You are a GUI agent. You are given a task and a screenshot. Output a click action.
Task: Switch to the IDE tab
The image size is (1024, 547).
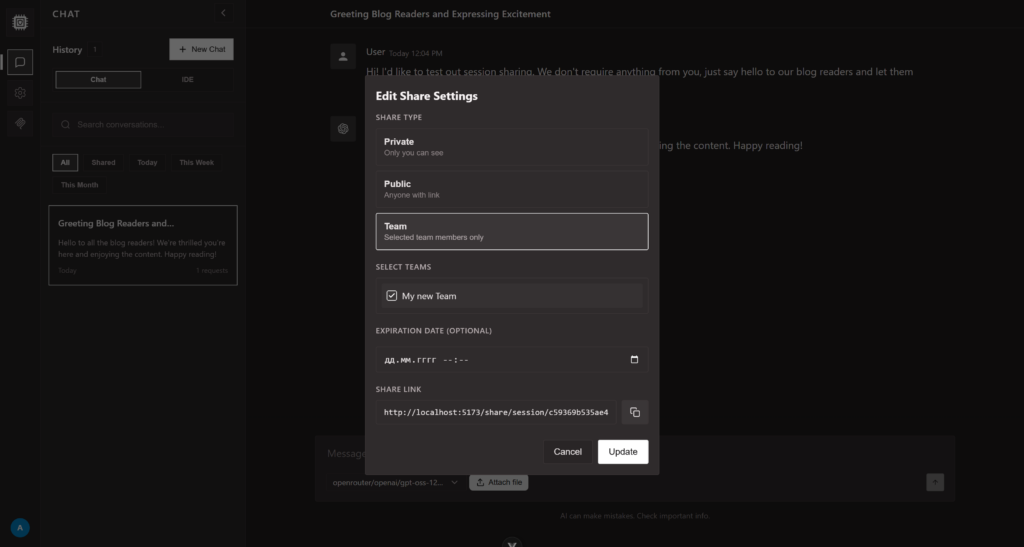click(187, 79)
